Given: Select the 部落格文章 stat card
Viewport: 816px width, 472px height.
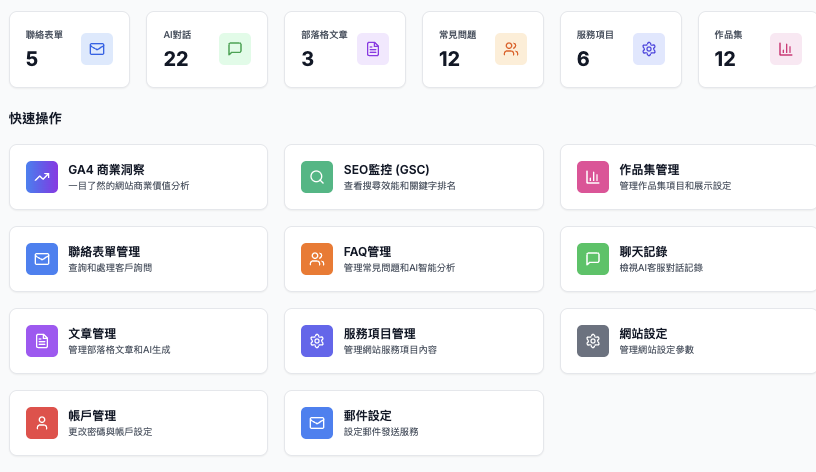Looking at the screenshot, I should click(344, 49).
